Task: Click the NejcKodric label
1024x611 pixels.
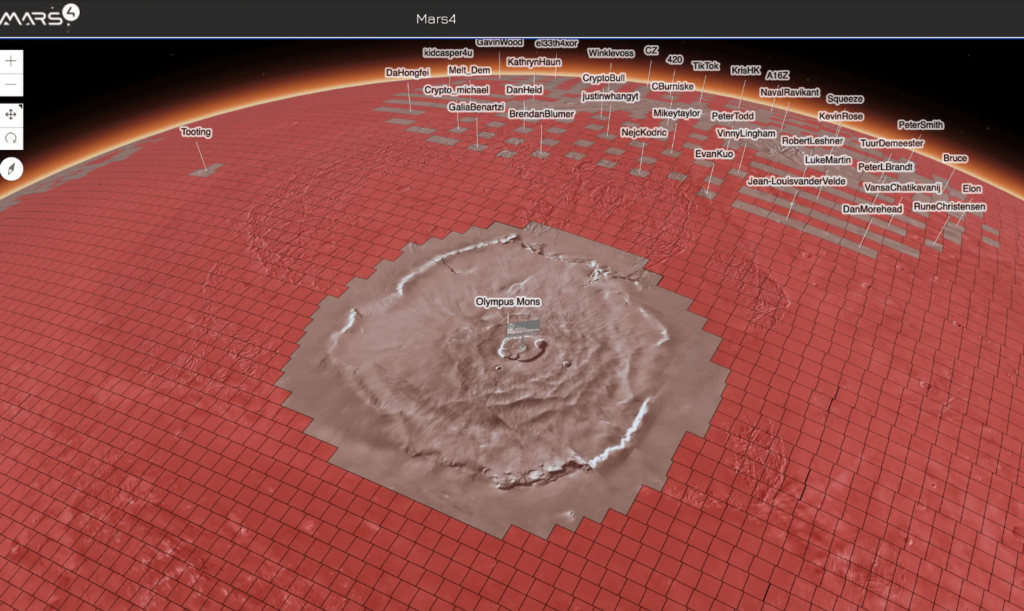Action: click(x=644, y=132)
